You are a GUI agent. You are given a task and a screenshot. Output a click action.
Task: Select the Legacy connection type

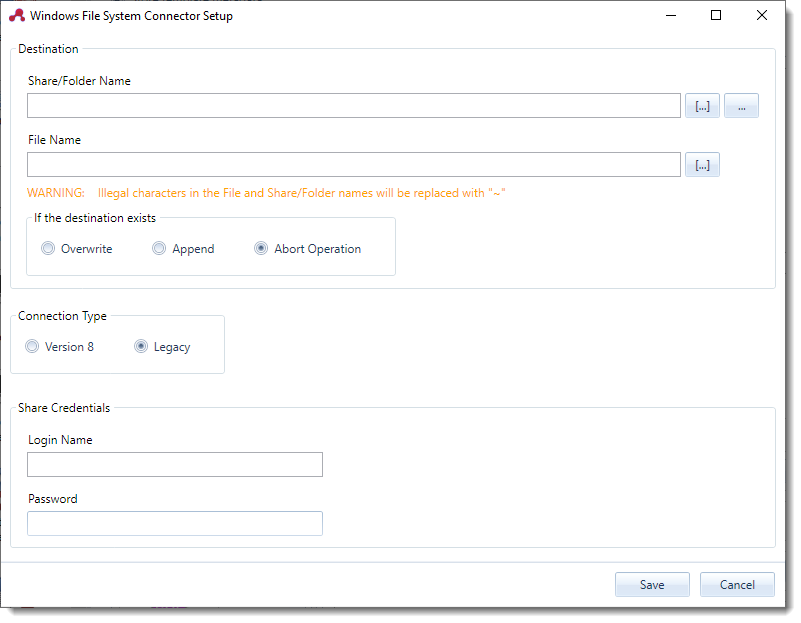coord(141,347)
